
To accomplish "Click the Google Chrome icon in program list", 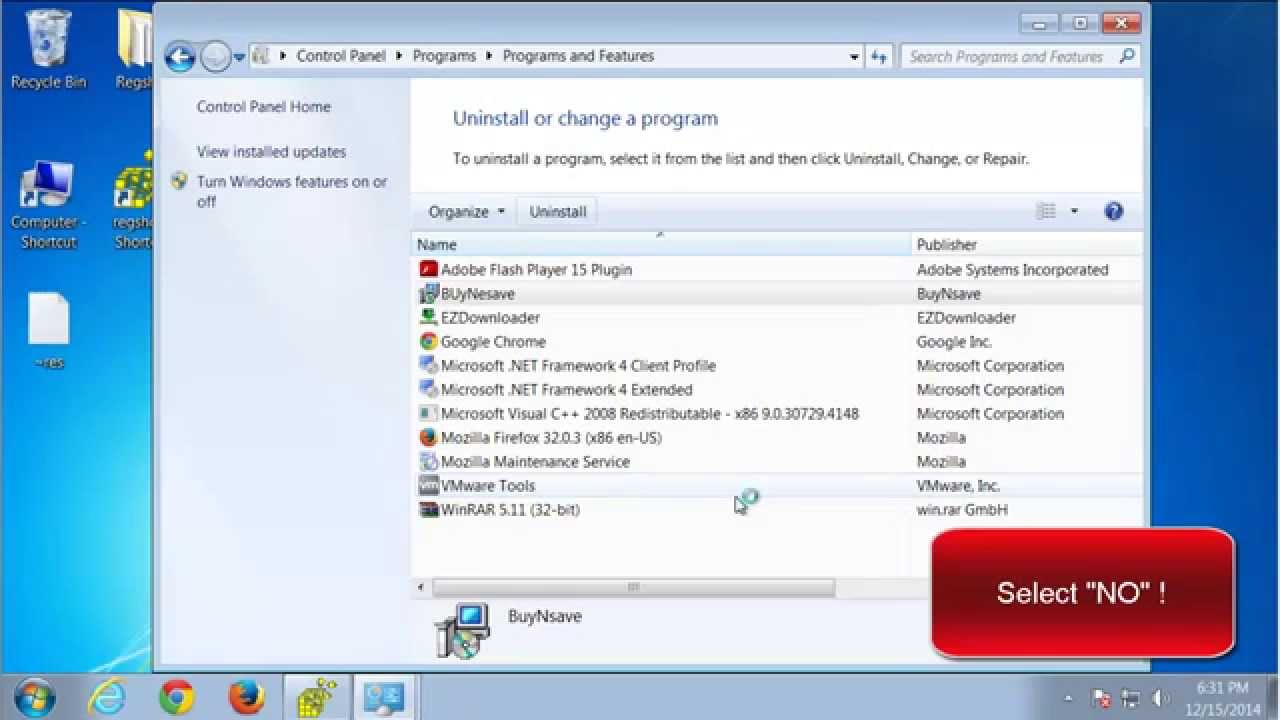I will point(428,341).
